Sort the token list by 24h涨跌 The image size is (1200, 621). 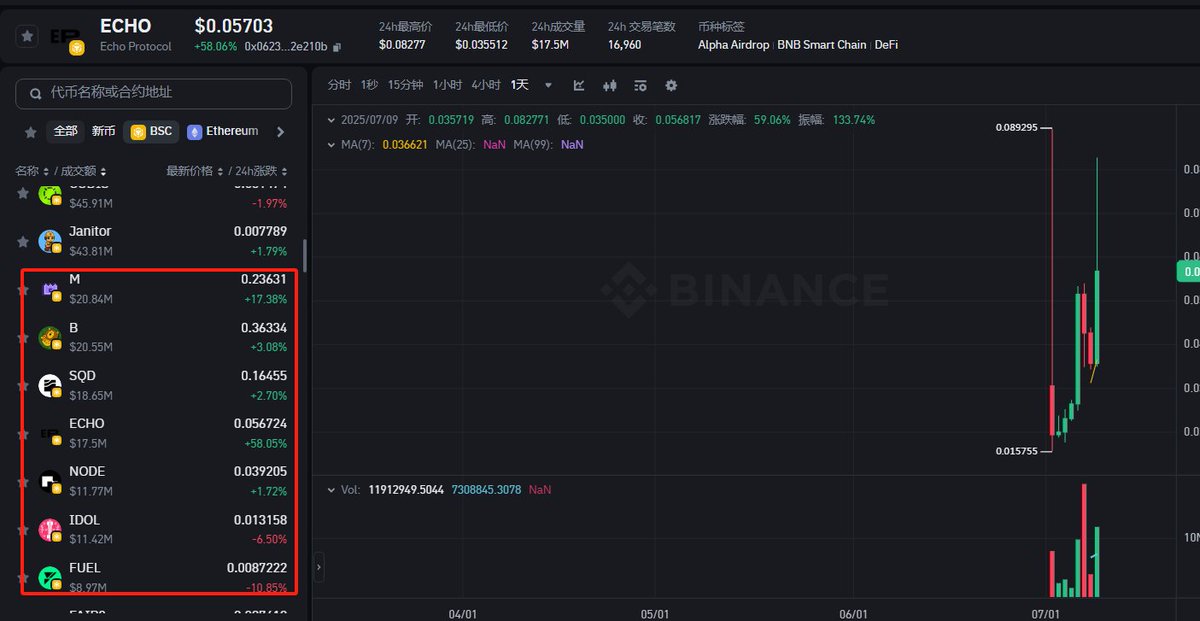click(x=259, y=171)
